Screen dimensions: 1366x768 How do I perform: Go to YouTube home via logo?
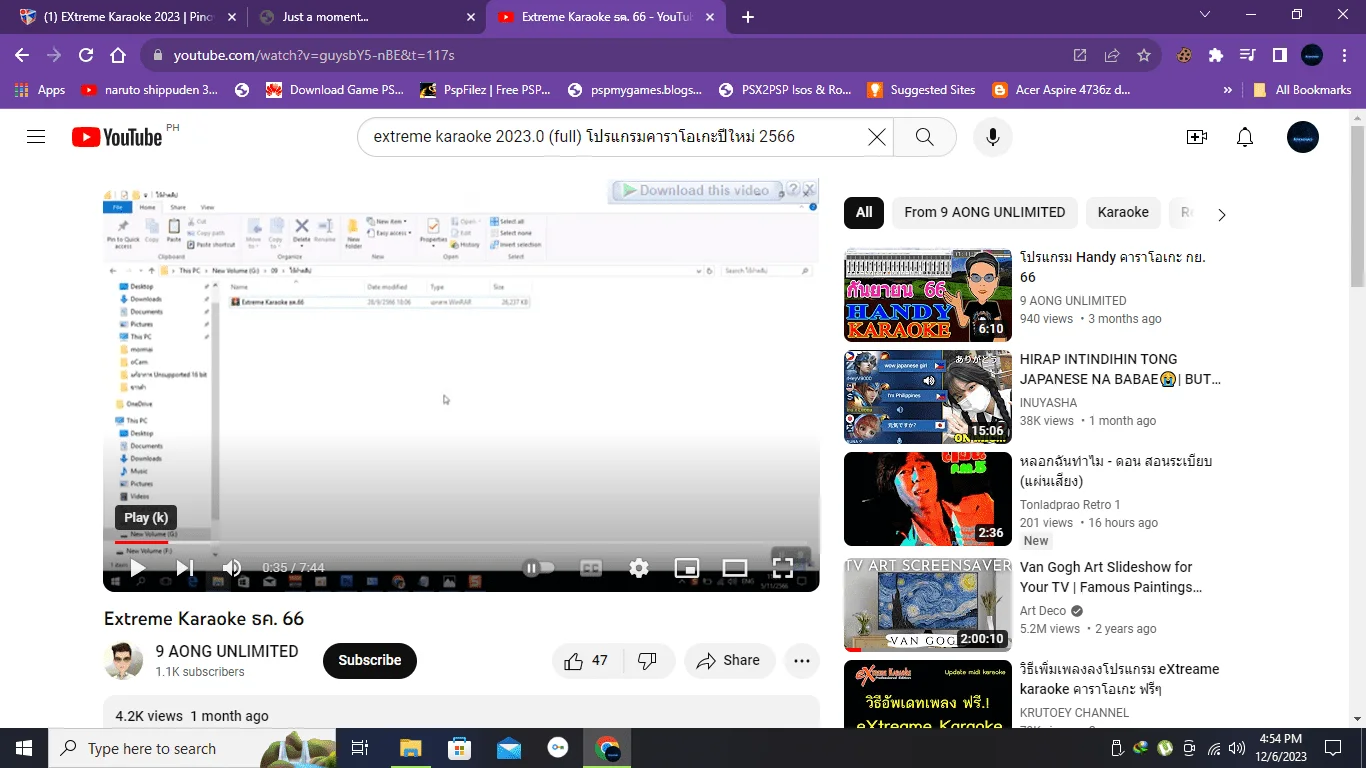click(117, 137)
